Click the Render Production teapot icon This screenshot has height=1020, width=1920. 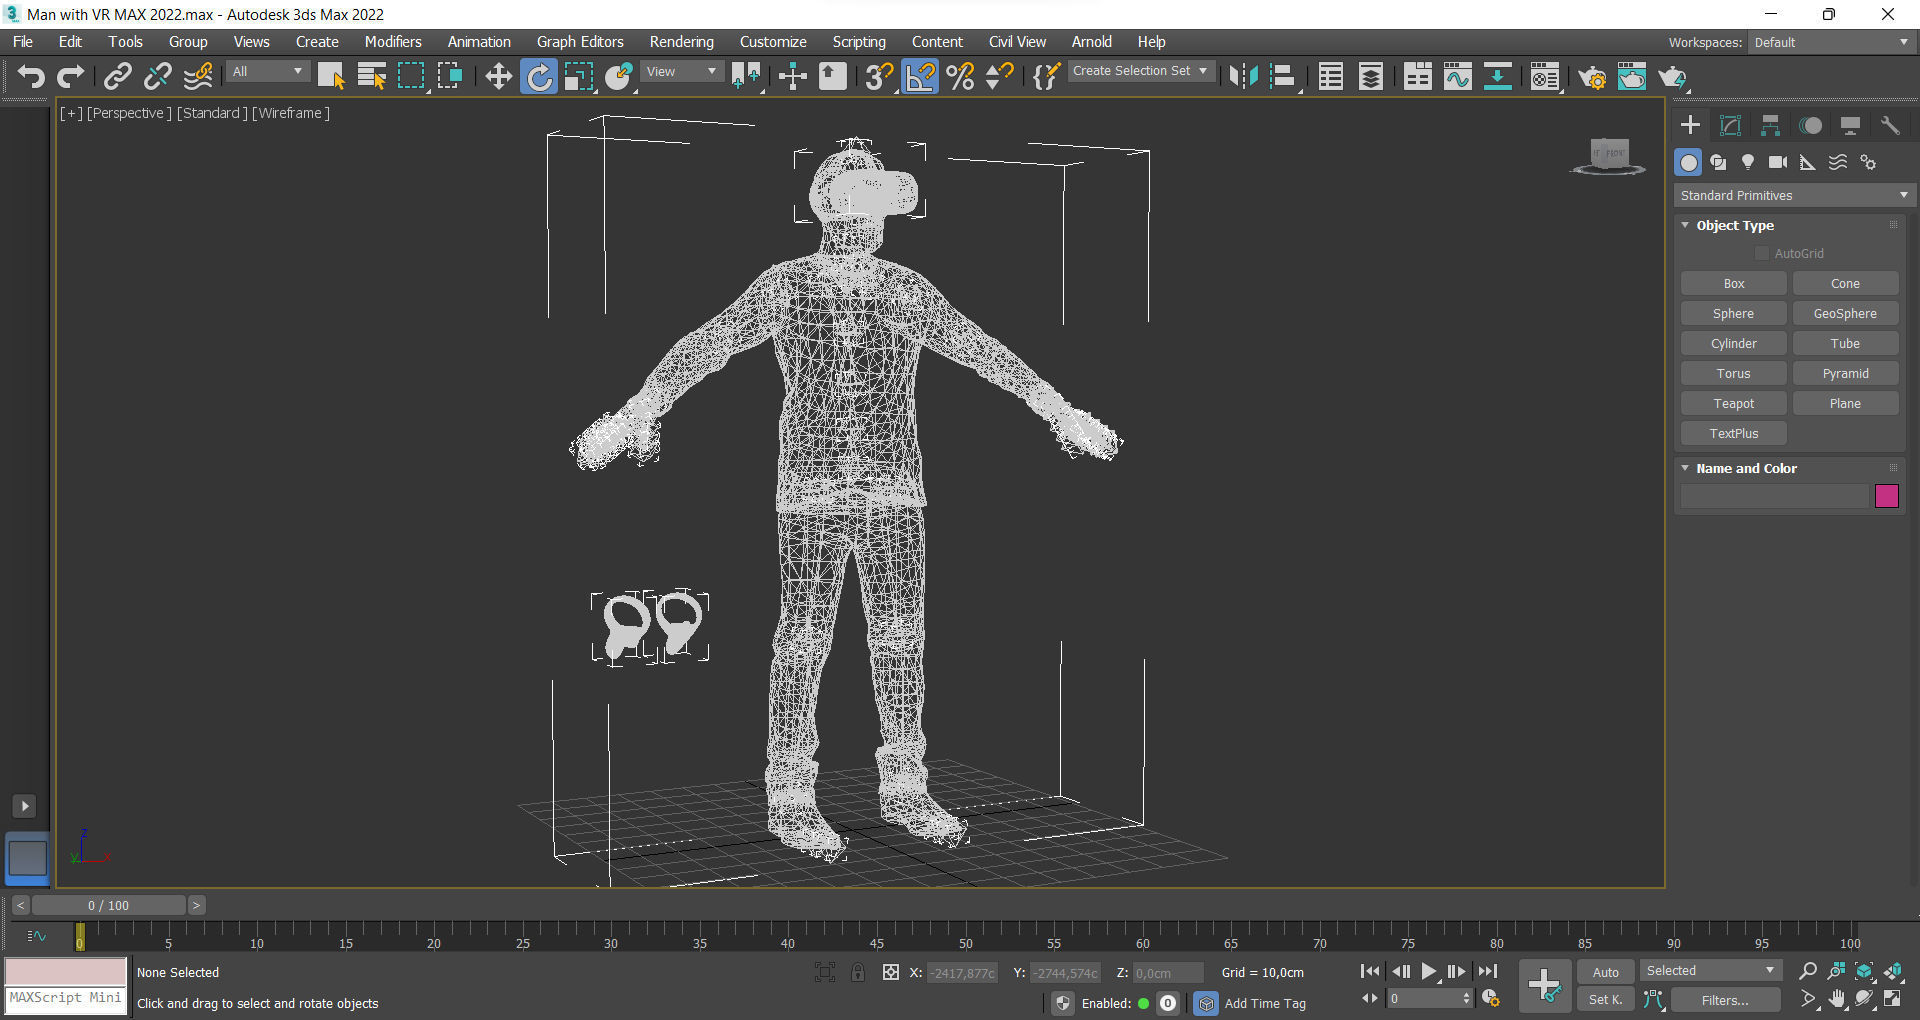1672,77
